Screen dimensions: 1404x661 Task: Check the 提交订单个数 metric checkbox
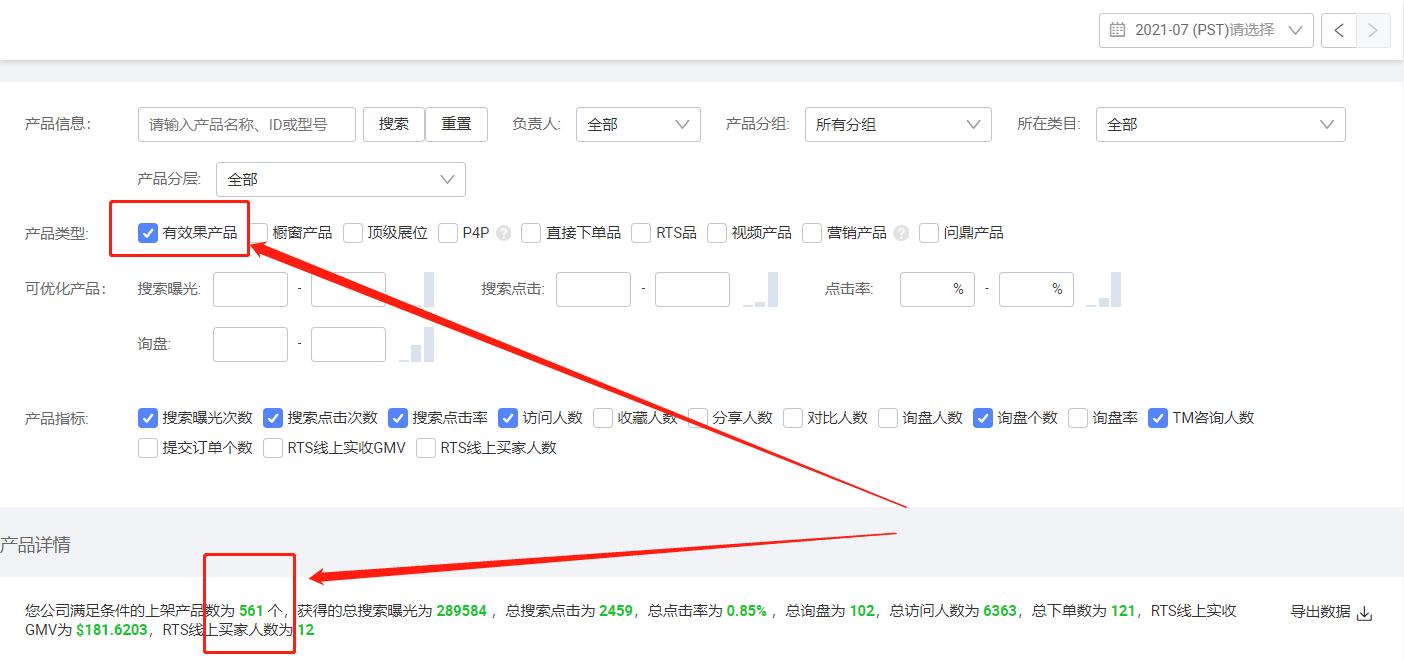point(148,448)
